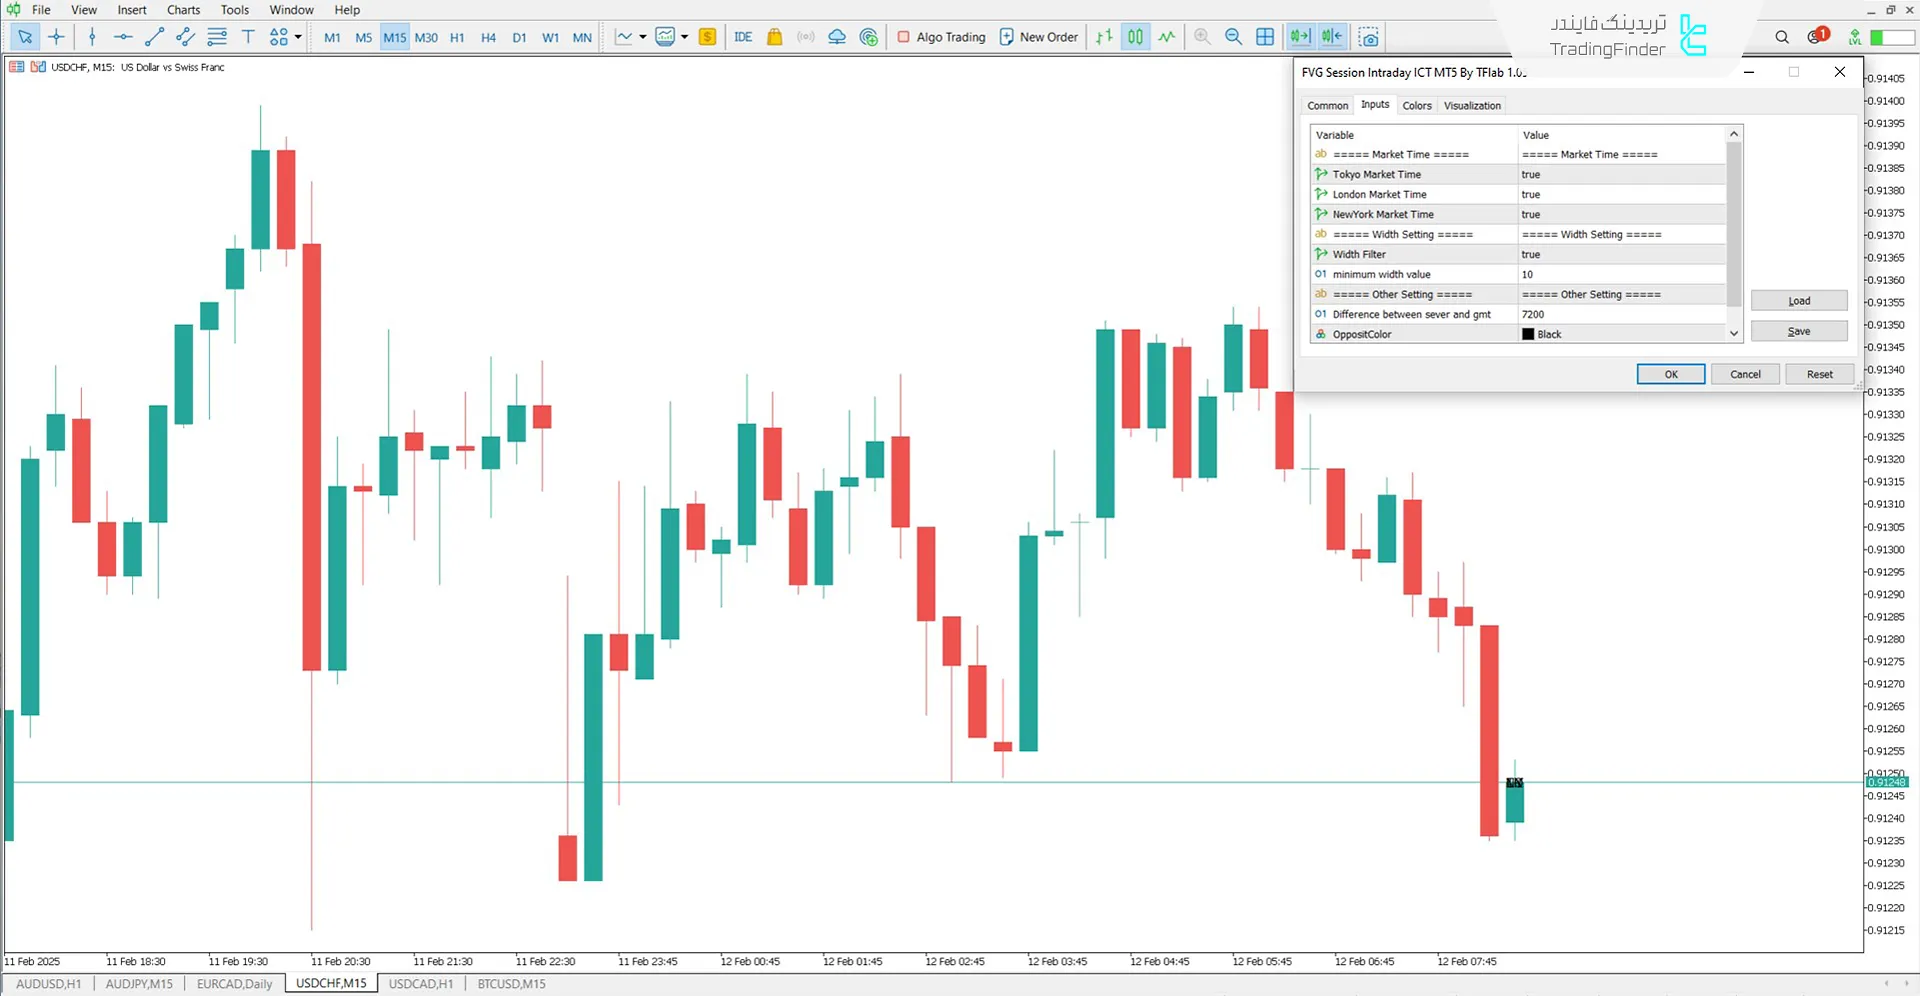The height and width of the screenshot is (996, 1920).
Task: Toggle auto scroll to latest bar
Action: tap(1300, 37)
